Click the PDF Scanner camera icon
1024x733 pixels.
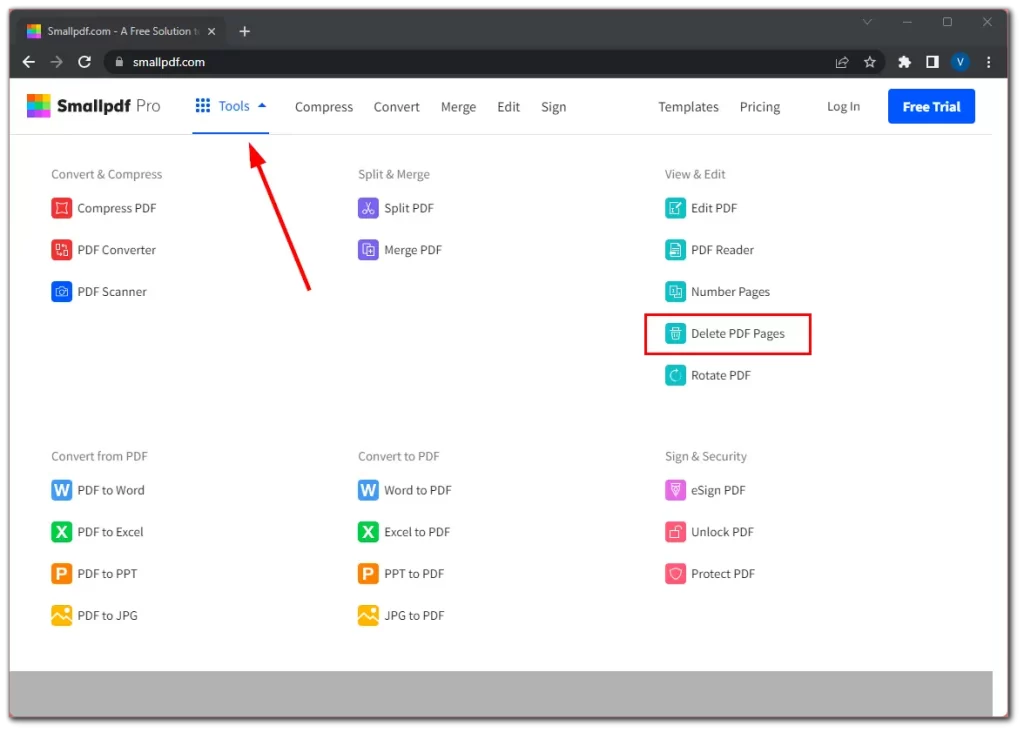click(61, 291)
